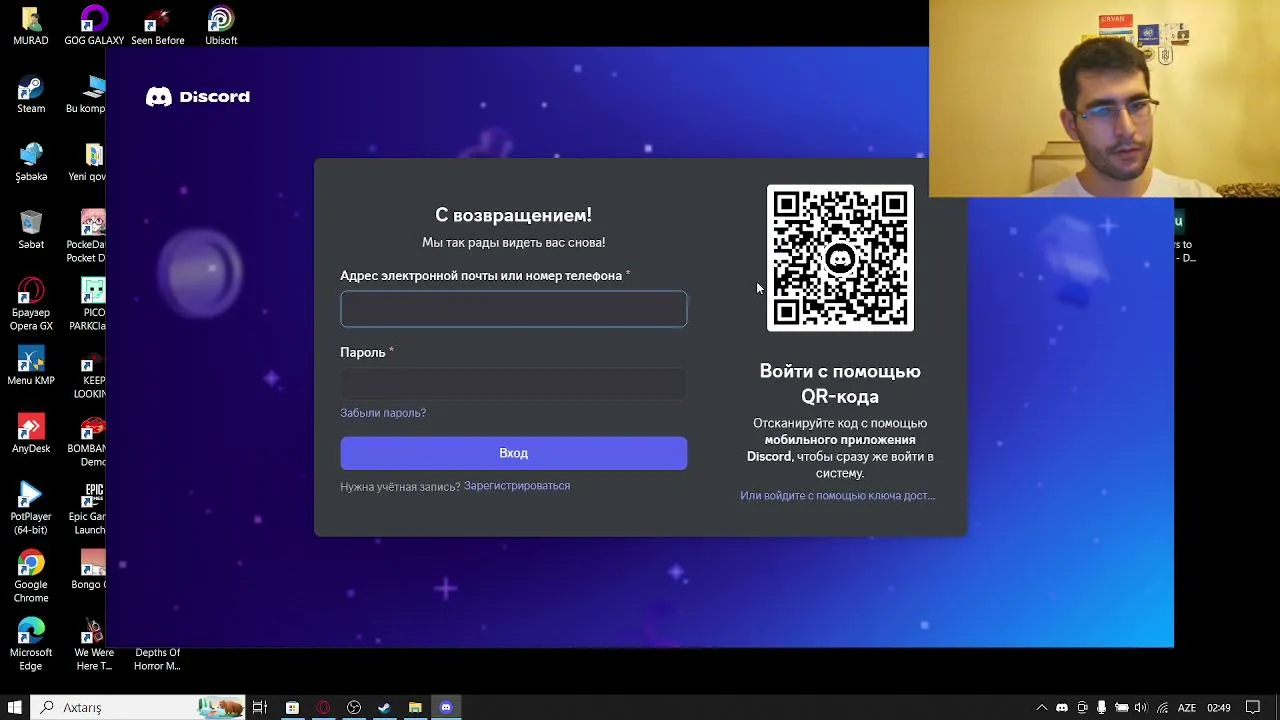The height and width of the screenshot is (720, 1280).
Task: Click the Axtarış taskbar search box
Action: [x=138, y=708]
